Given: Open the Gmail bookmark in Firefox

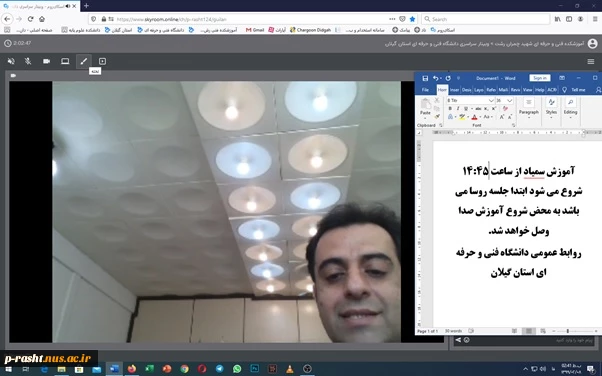Looking at the screenshot, I should click(x=255, y=30).
